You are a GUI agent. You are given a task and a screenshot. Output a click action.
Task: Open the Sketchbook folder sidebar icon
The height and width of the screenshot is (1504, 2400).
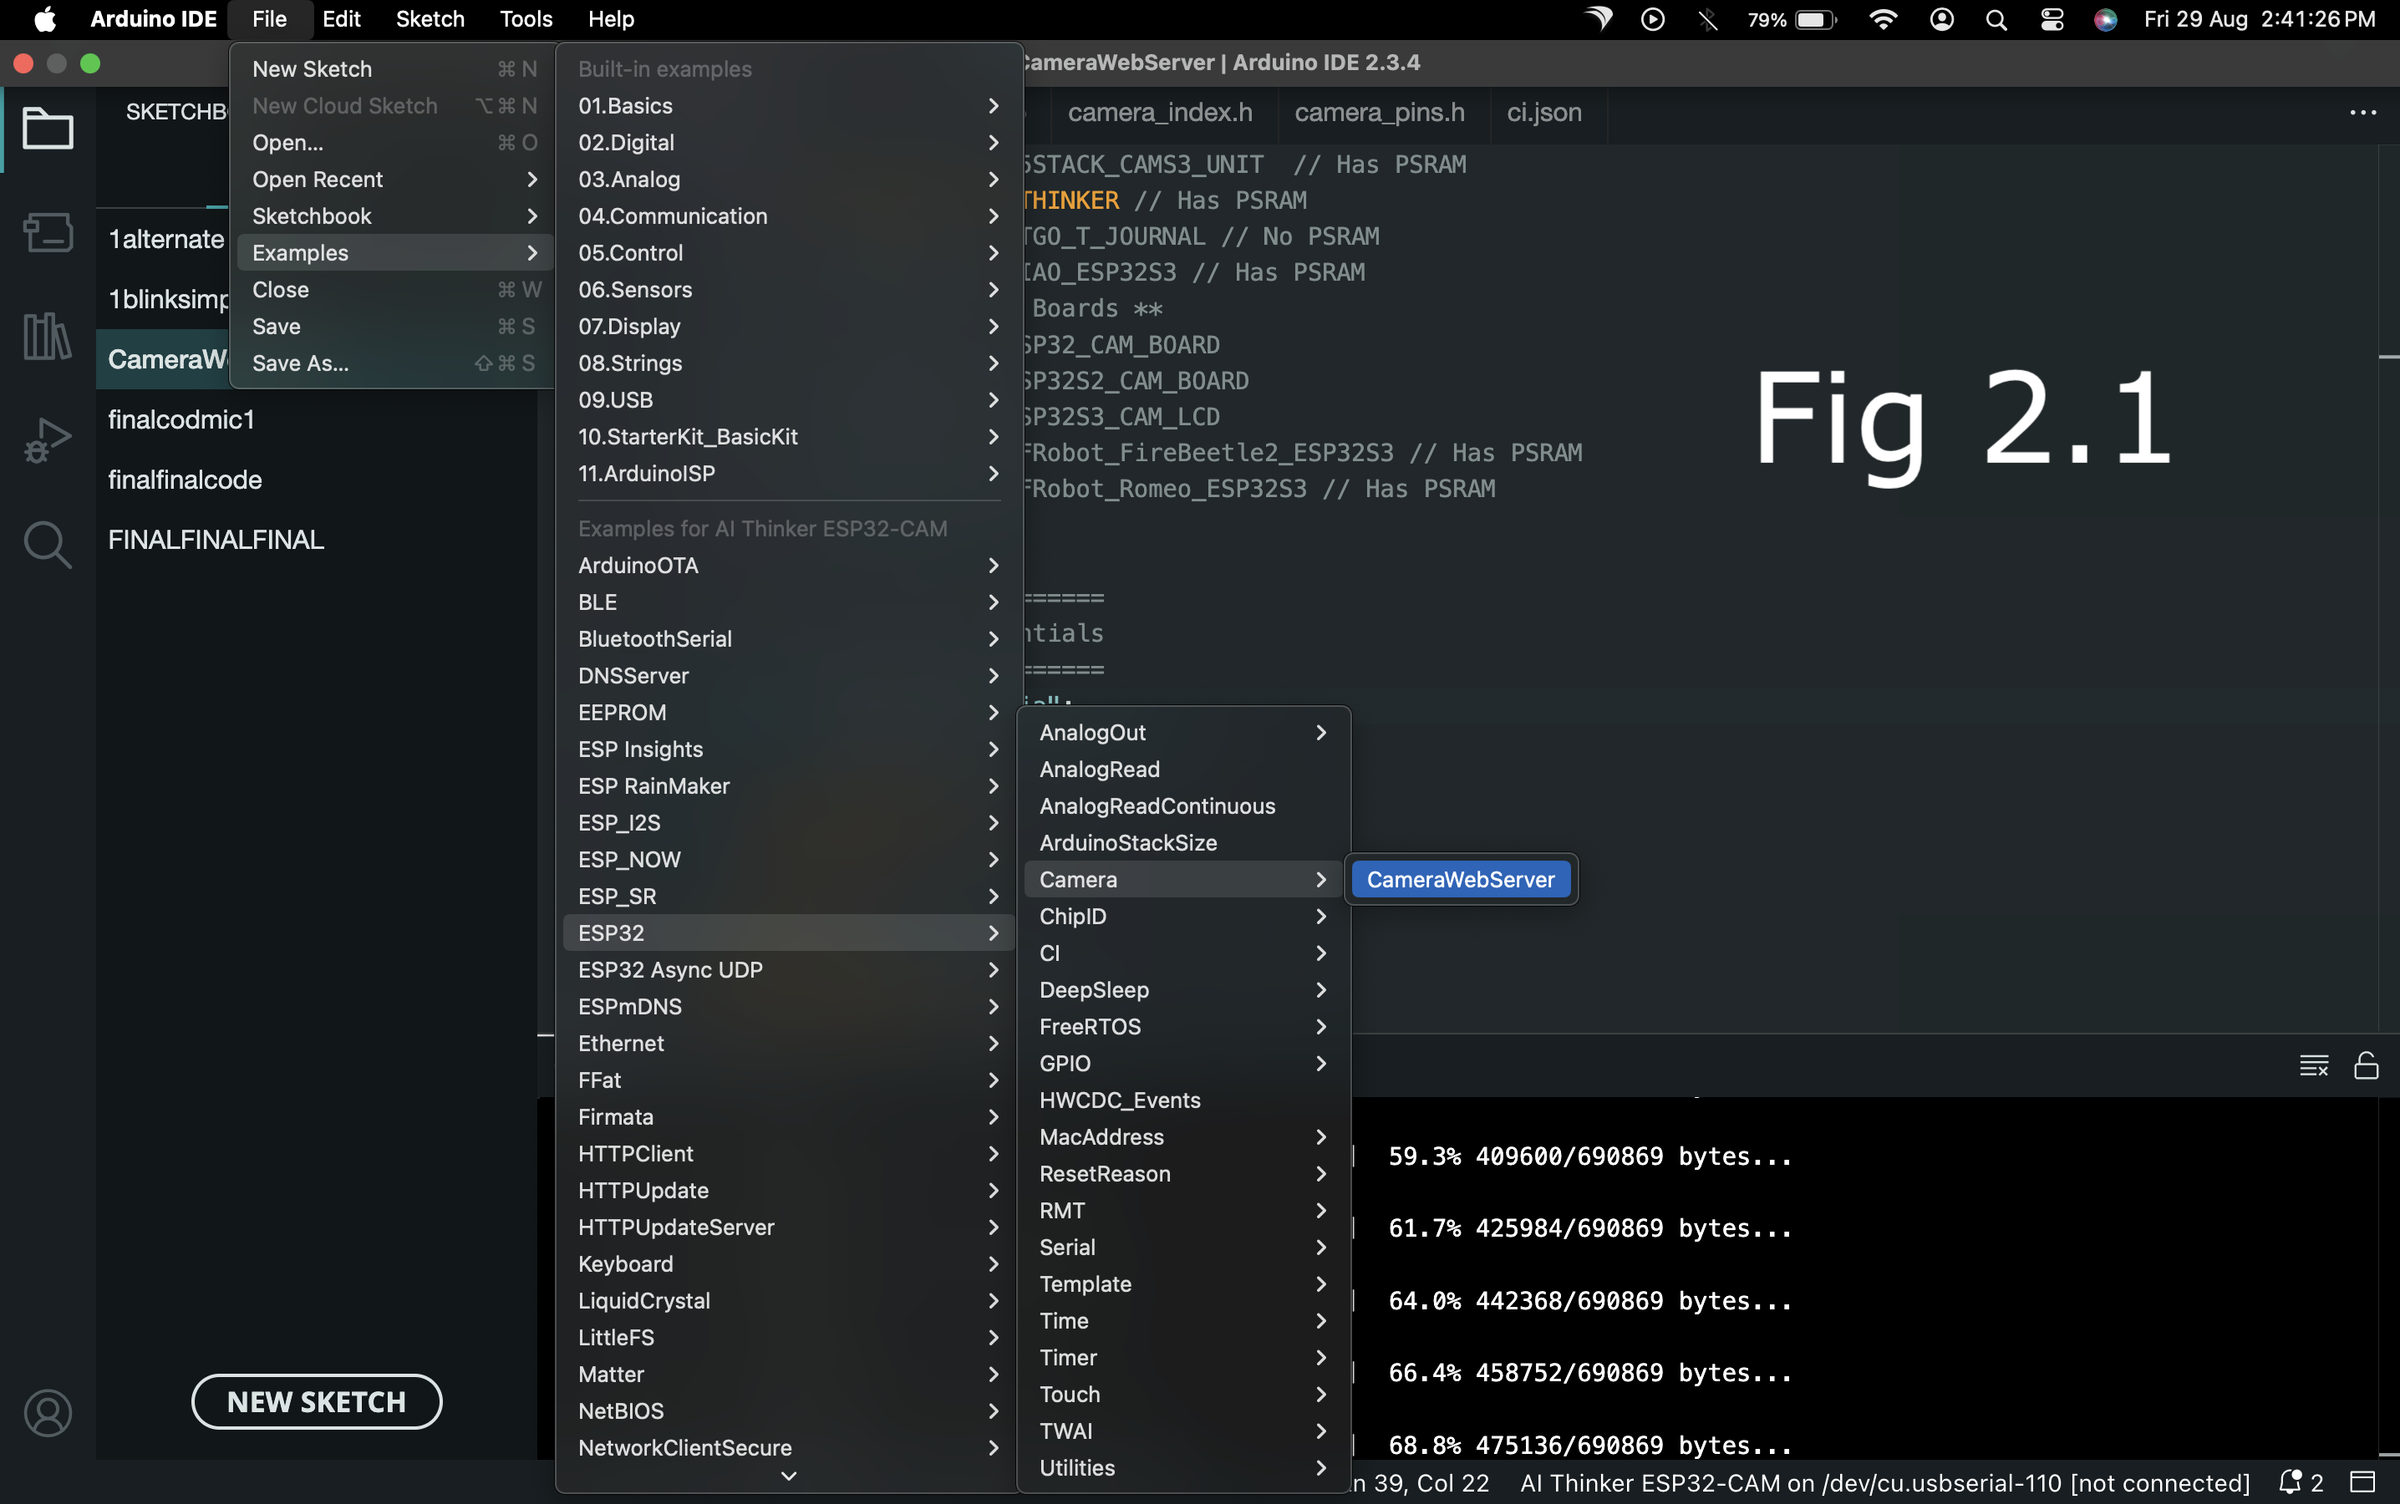point(47,128)
